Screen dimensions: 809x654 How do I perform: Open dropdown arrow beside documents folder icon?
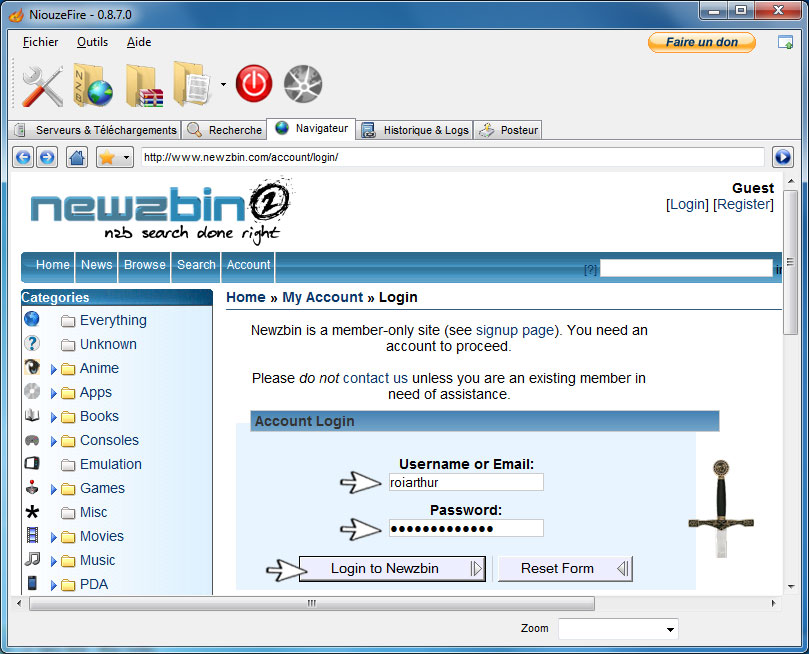click(223, 84)
